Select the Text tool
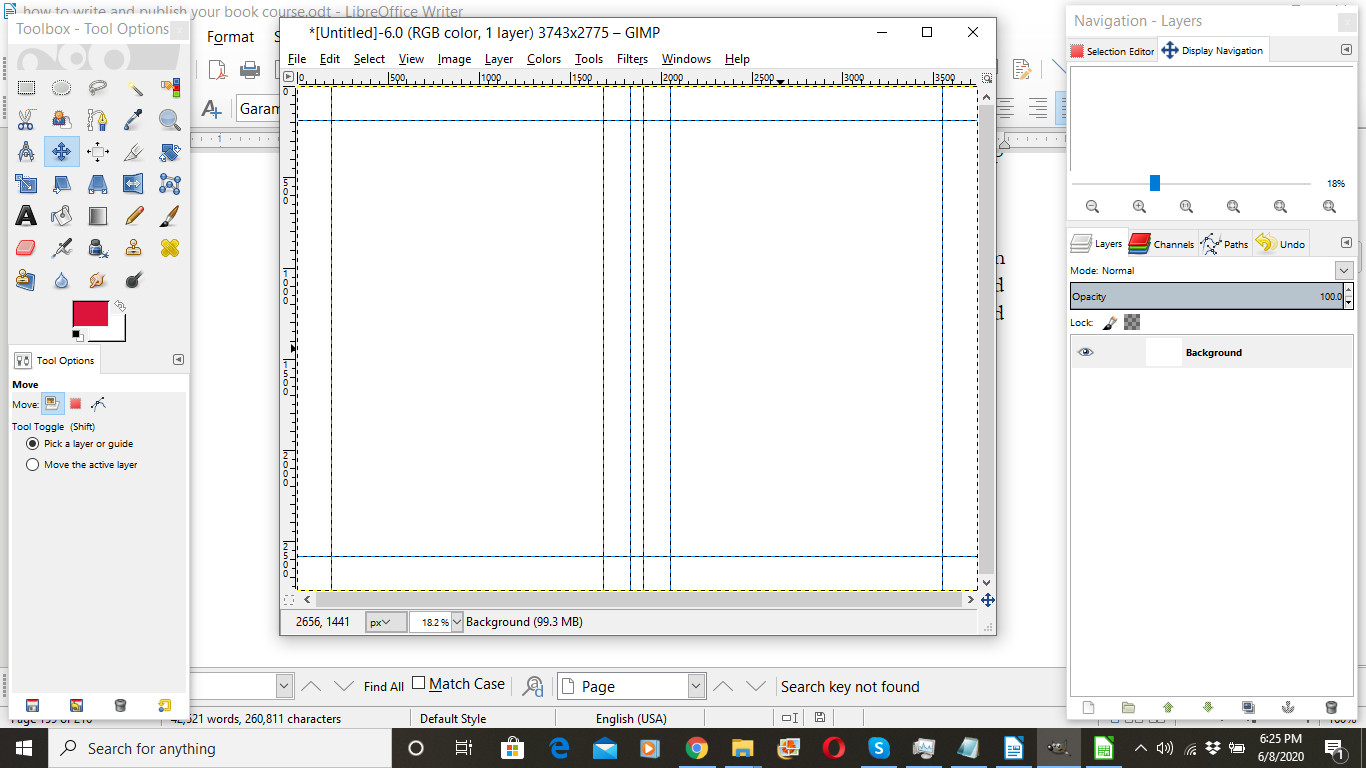1366x768 pixels. [26, 216]
